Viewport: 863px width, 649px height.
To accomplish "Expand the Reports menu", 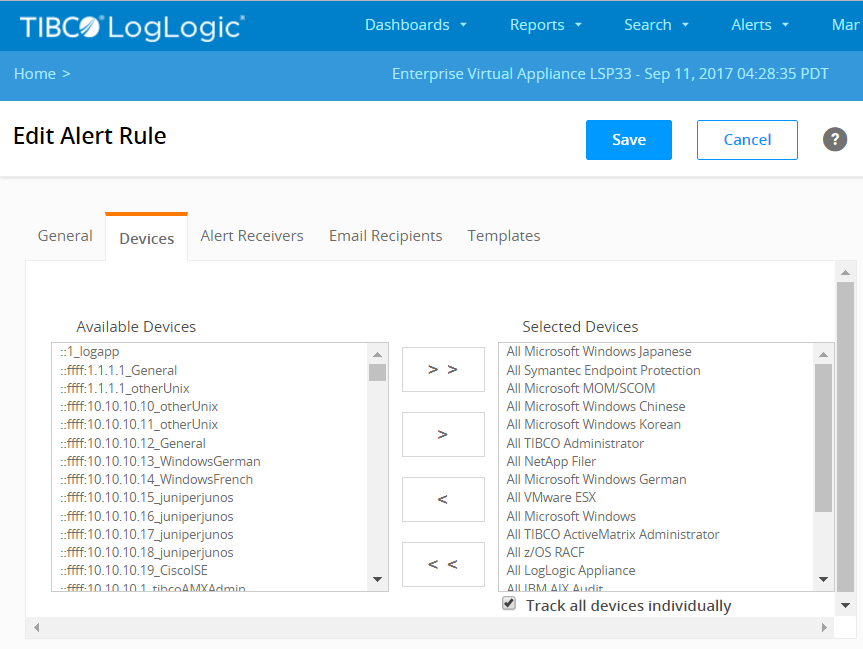I will point(546,25).
